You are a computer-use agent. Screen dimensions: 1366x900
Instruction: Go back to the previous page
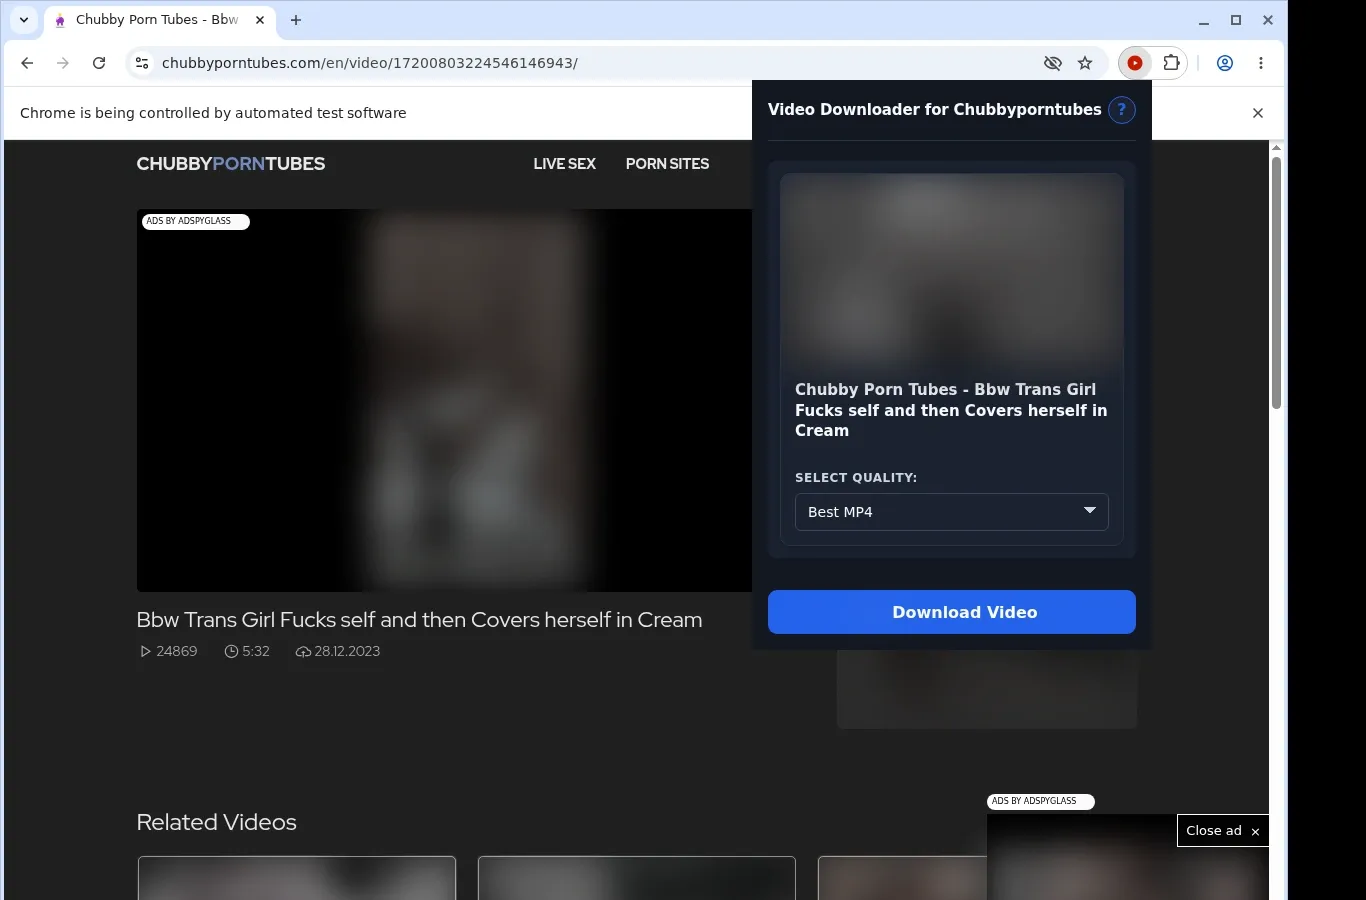click(x=27, y=63)
